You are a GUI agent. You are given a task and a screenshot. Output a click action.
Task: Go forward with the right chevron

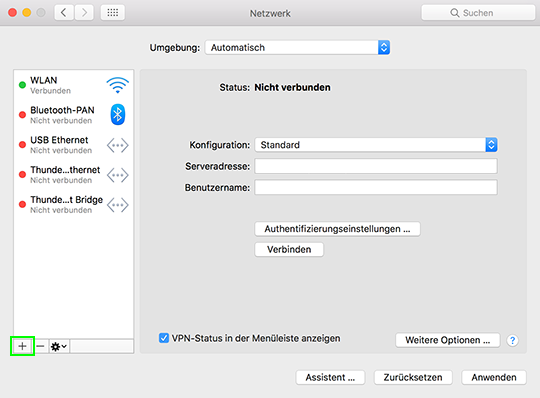84,13
